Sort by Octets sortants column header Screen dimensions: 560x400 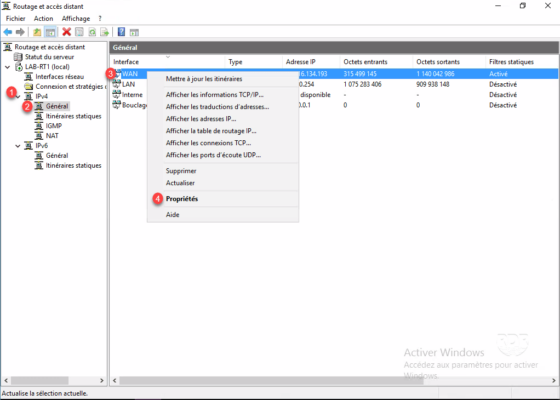(449, 62)
